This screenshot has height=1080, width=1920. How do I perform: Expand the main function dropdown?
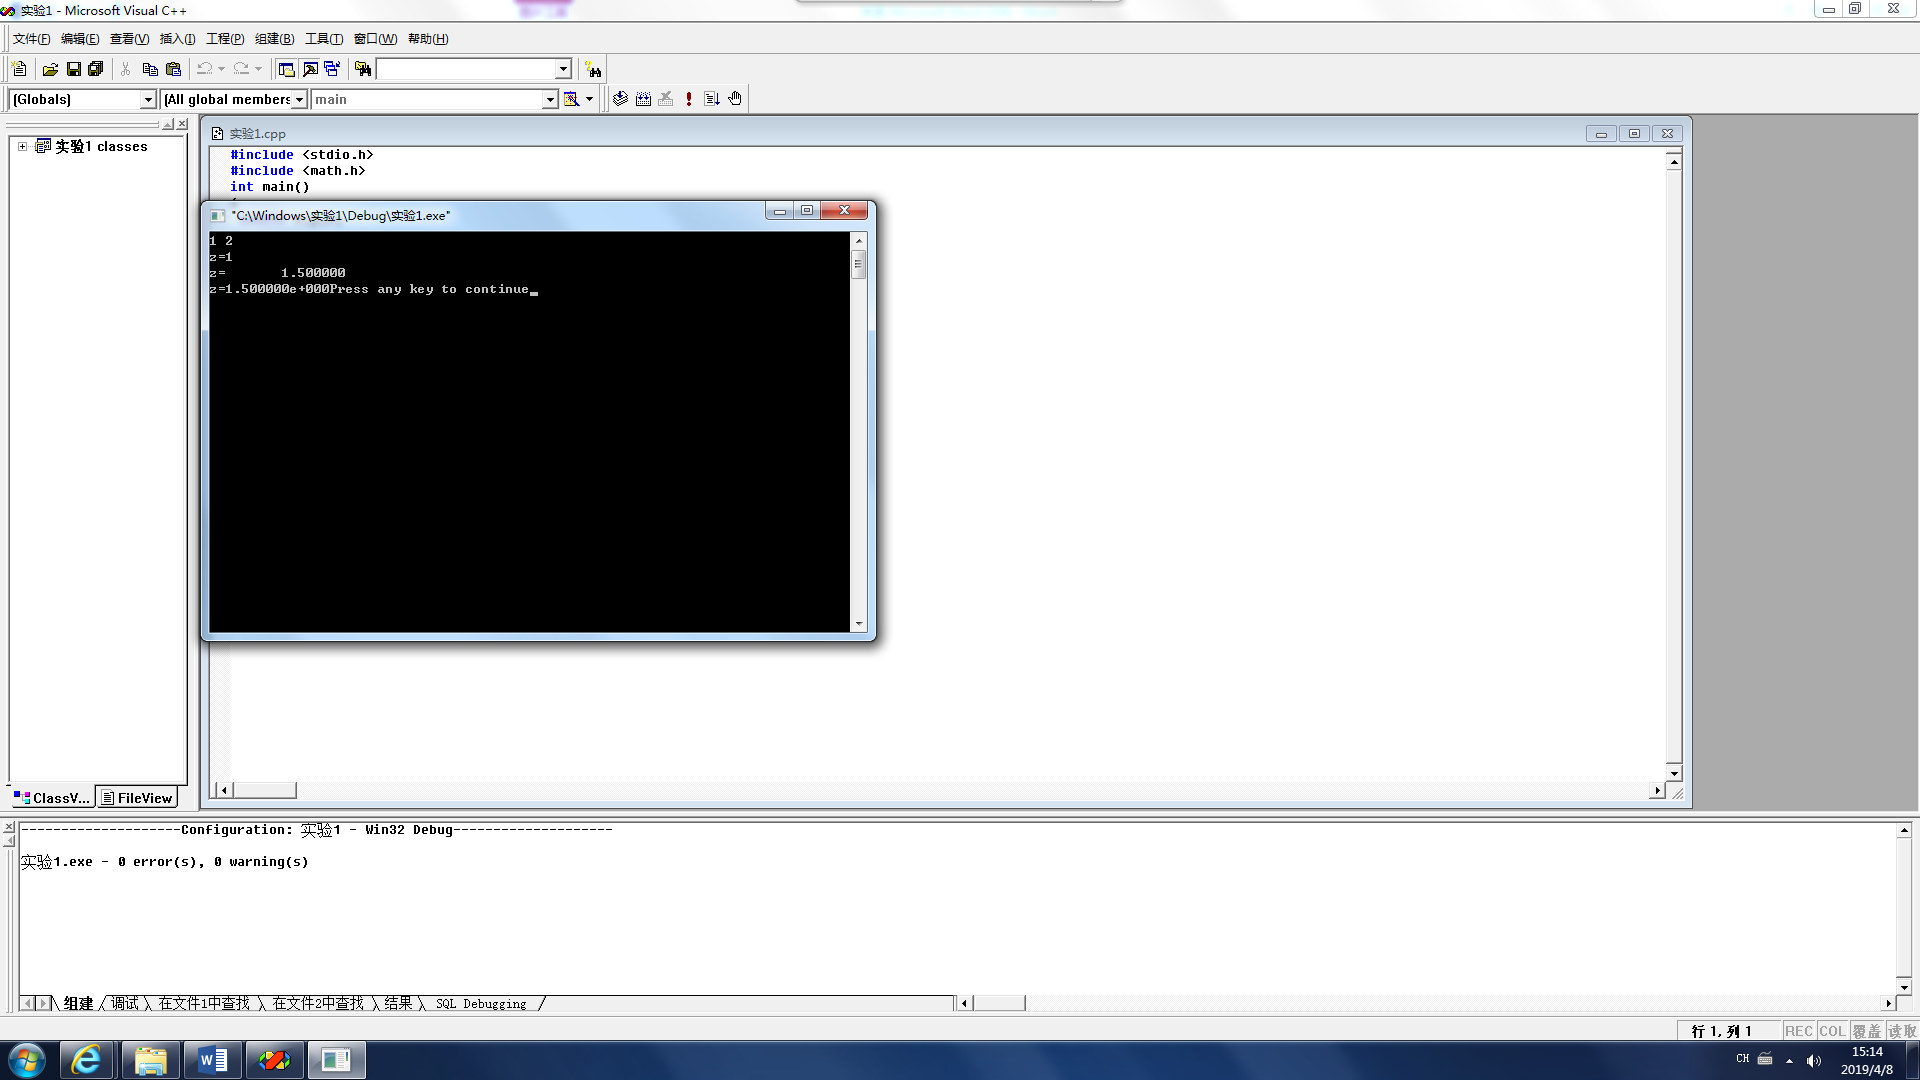550,99
